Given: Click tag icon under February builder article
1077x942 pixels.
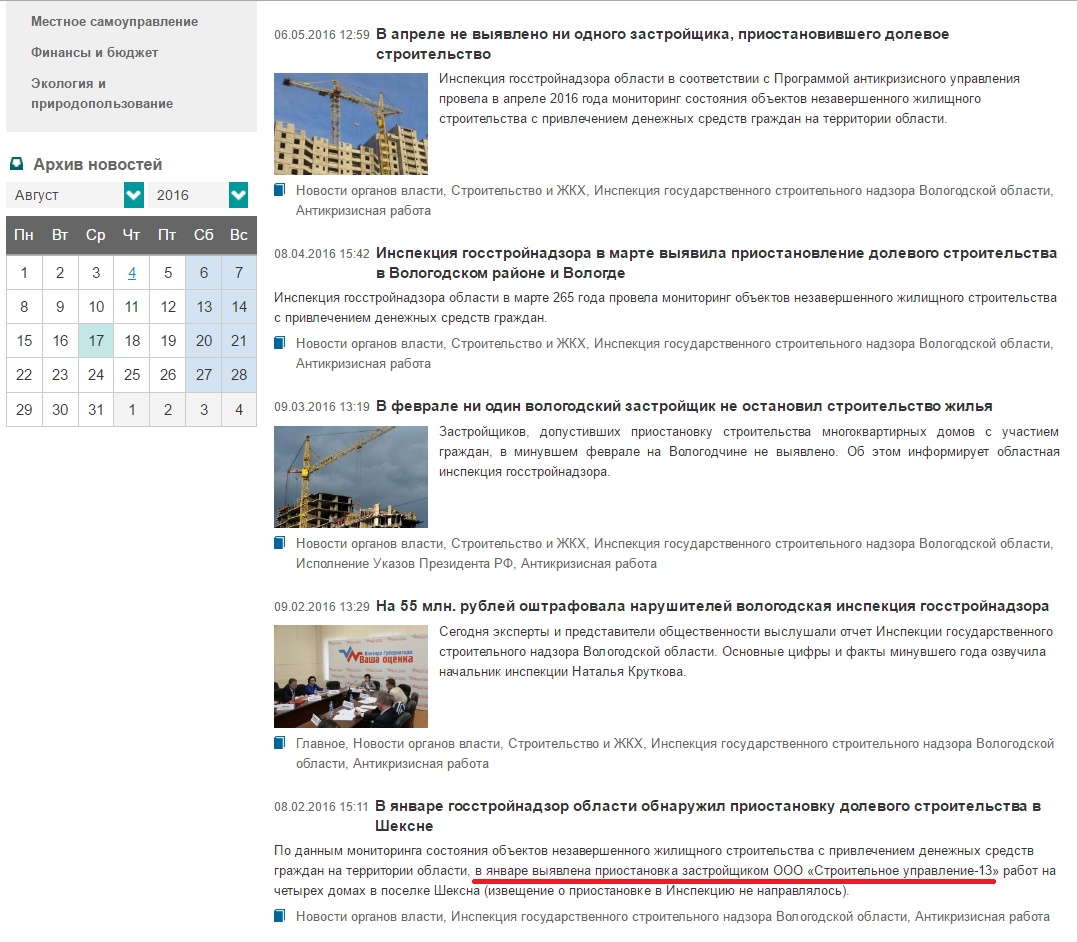Looking at the screenshot, I should 280,543.
